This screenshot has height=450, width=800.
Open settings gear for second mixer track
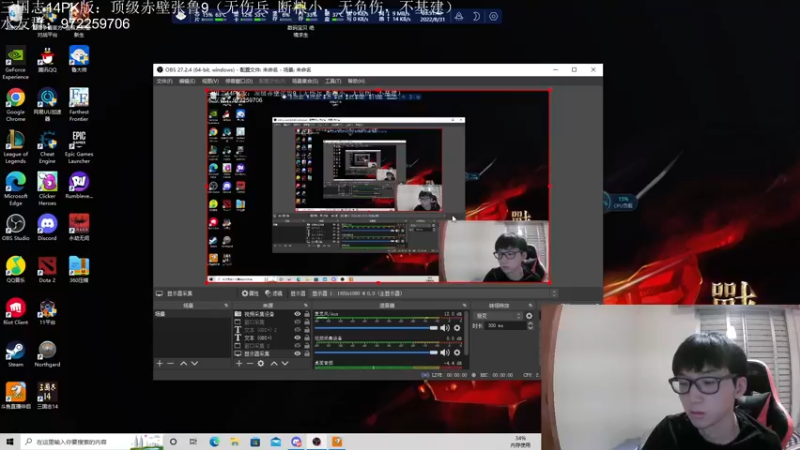(457, 353)
